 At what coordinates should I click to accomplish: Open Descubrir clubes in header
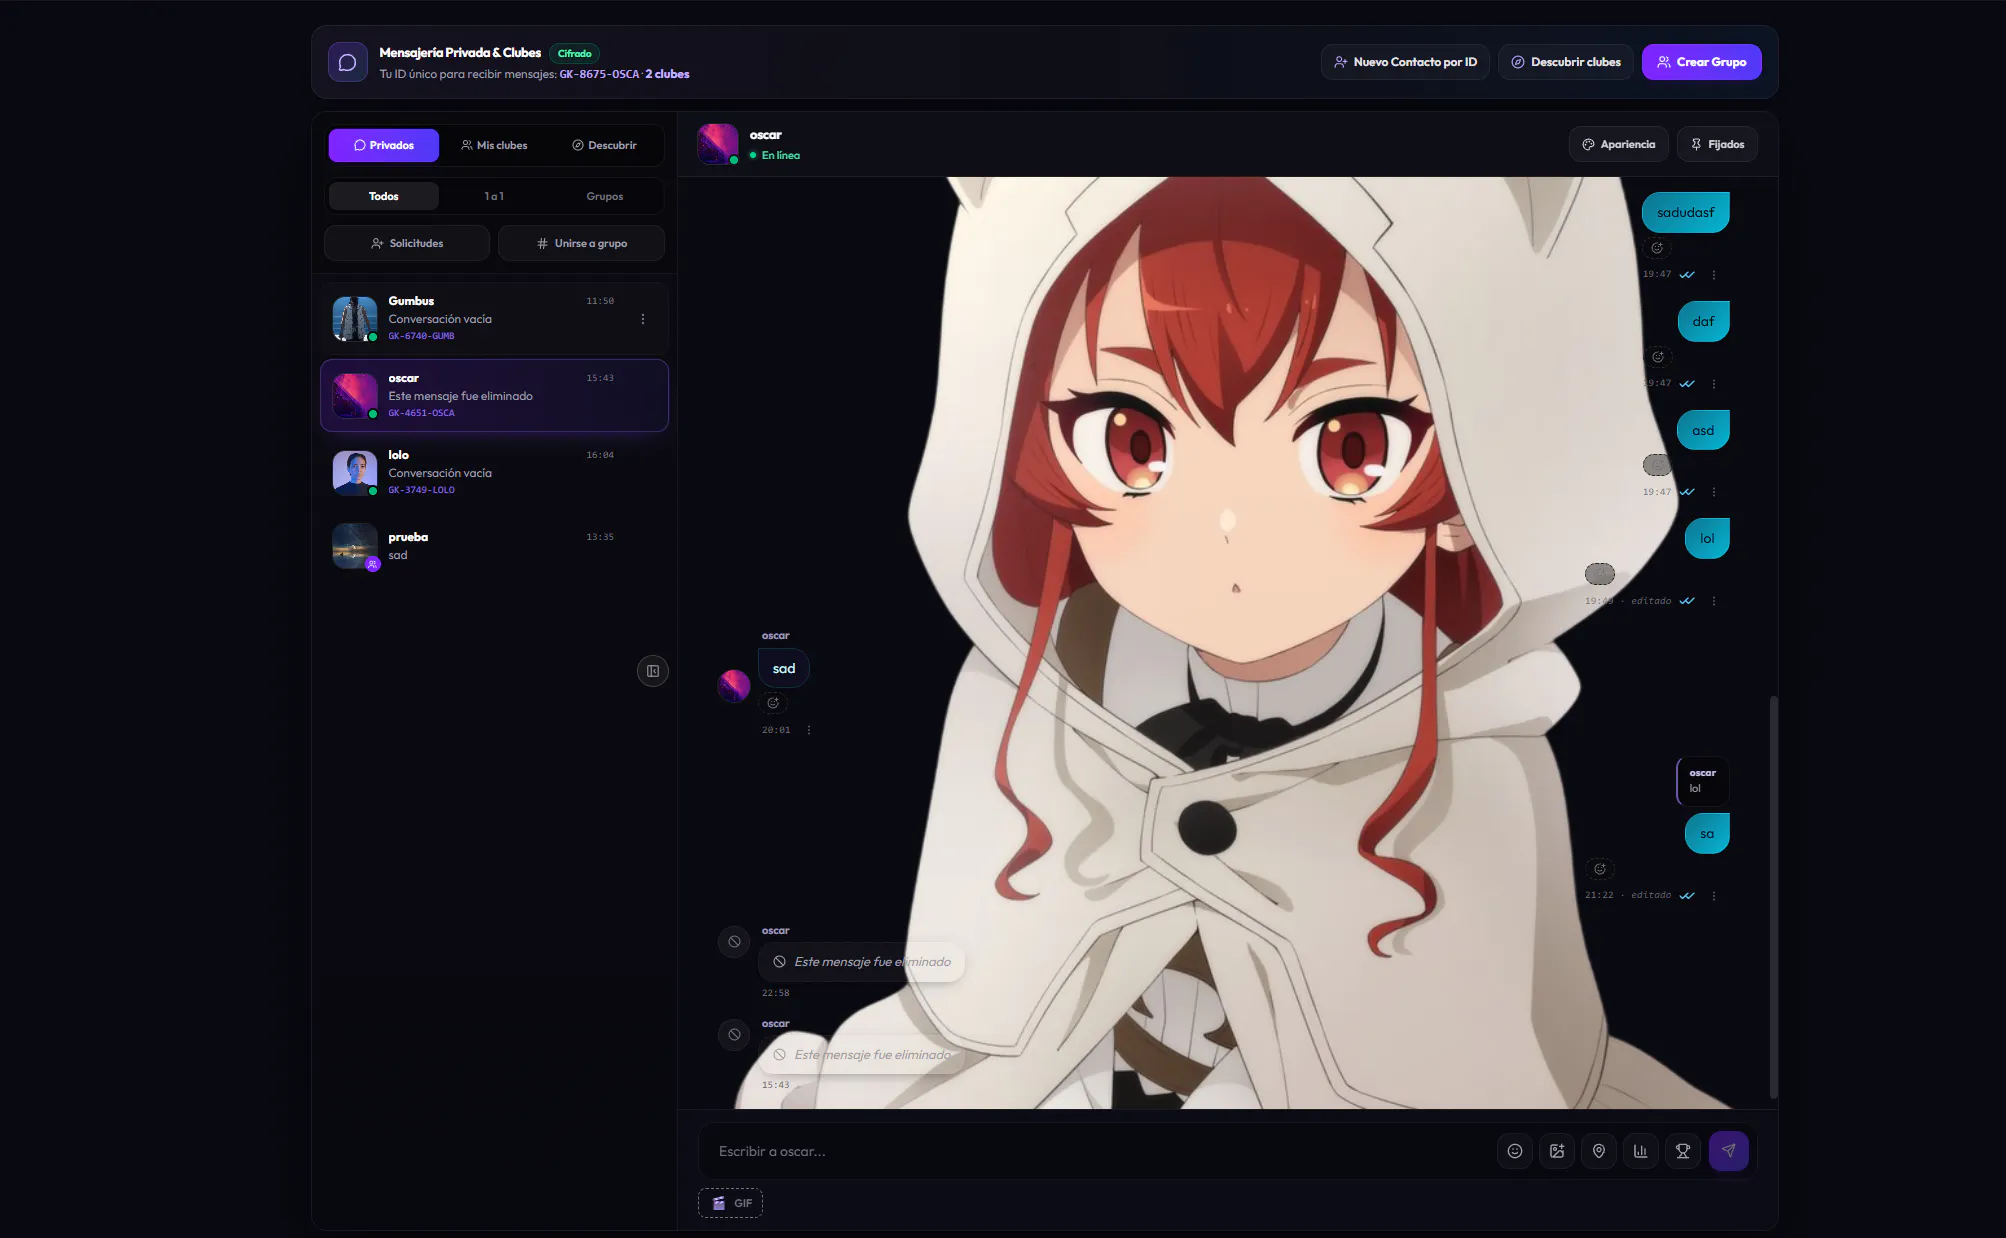click(x=1566, y=62)
